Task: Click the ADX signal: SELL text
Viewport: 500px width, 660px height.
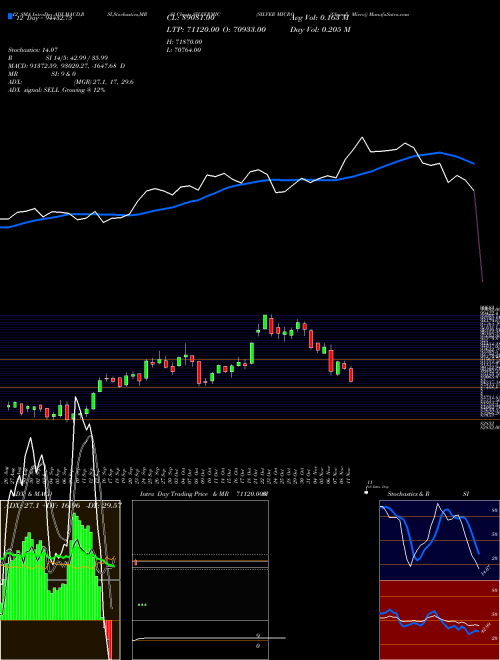Action: [x=56, y=90]
